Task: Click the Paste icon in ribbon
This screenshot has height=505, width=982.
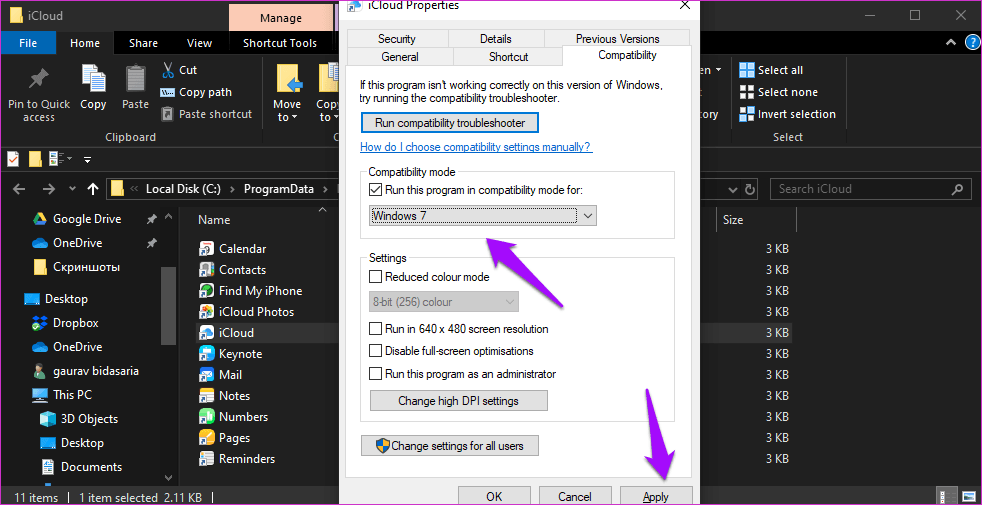Action: [135, 79]
